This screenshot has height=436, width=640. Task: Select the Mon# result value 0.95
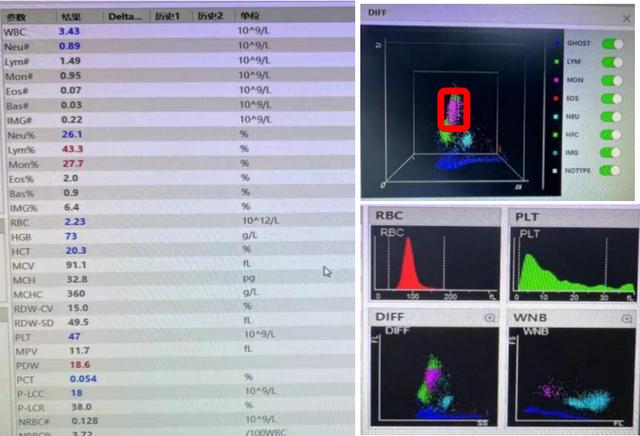coord(71,76)
